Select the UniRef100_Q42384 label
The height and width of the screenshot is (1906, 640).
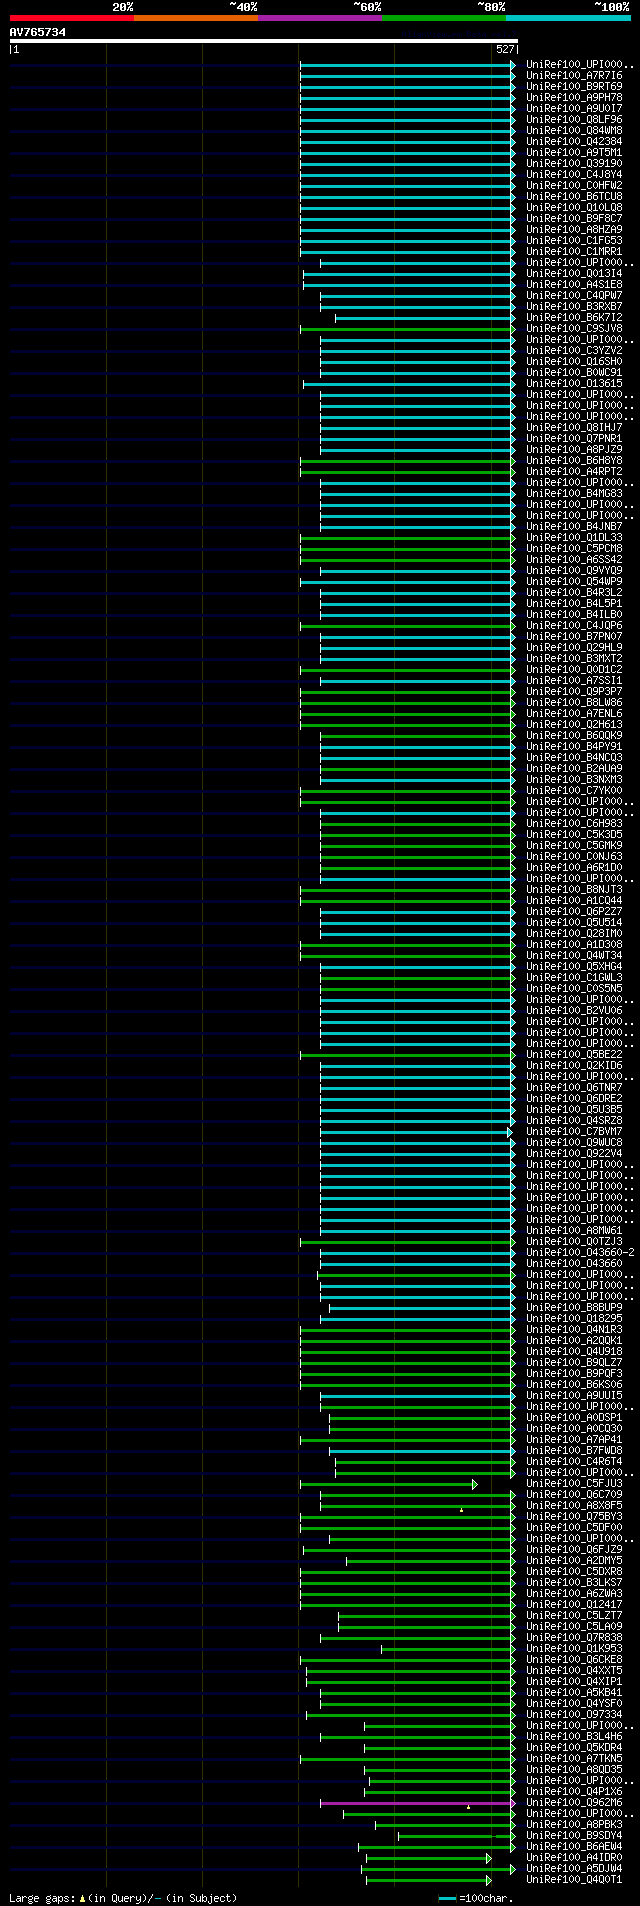click(574, 141)
